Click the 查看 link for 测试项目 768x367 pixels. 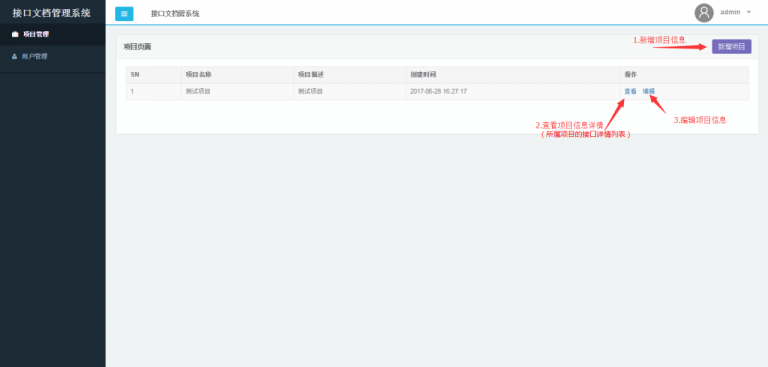[x=630, y=91]
